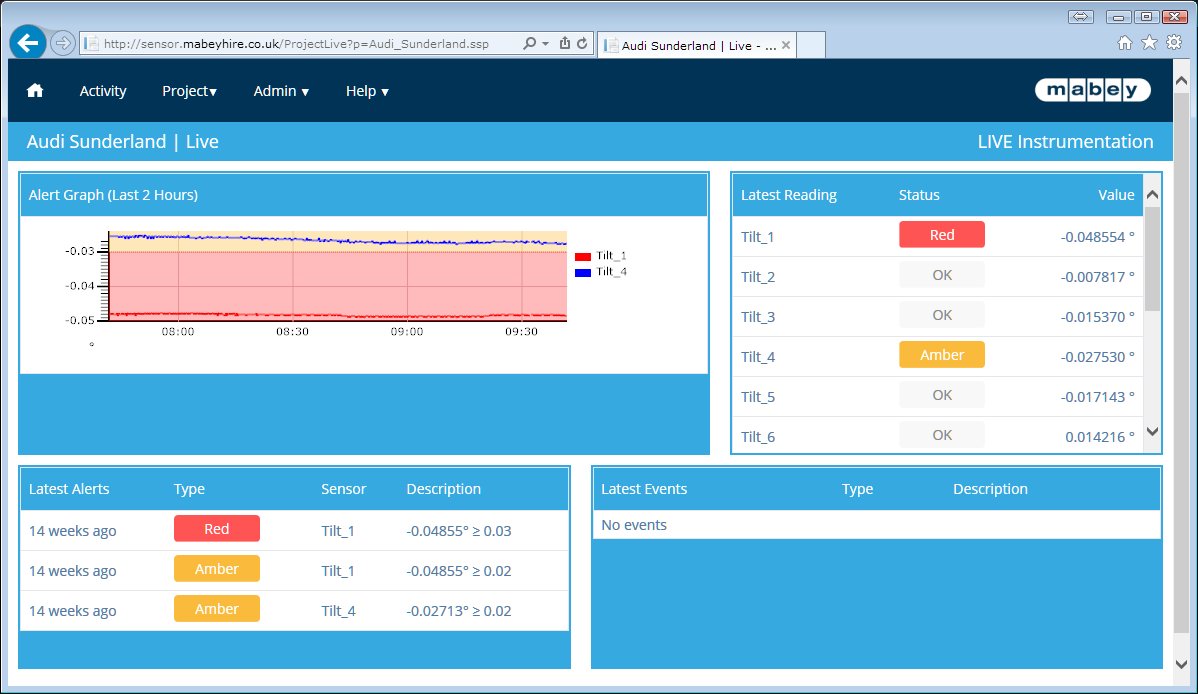Click the 09:00 time label on graph
Screen dimensions: 1198x694
(406, 332)
